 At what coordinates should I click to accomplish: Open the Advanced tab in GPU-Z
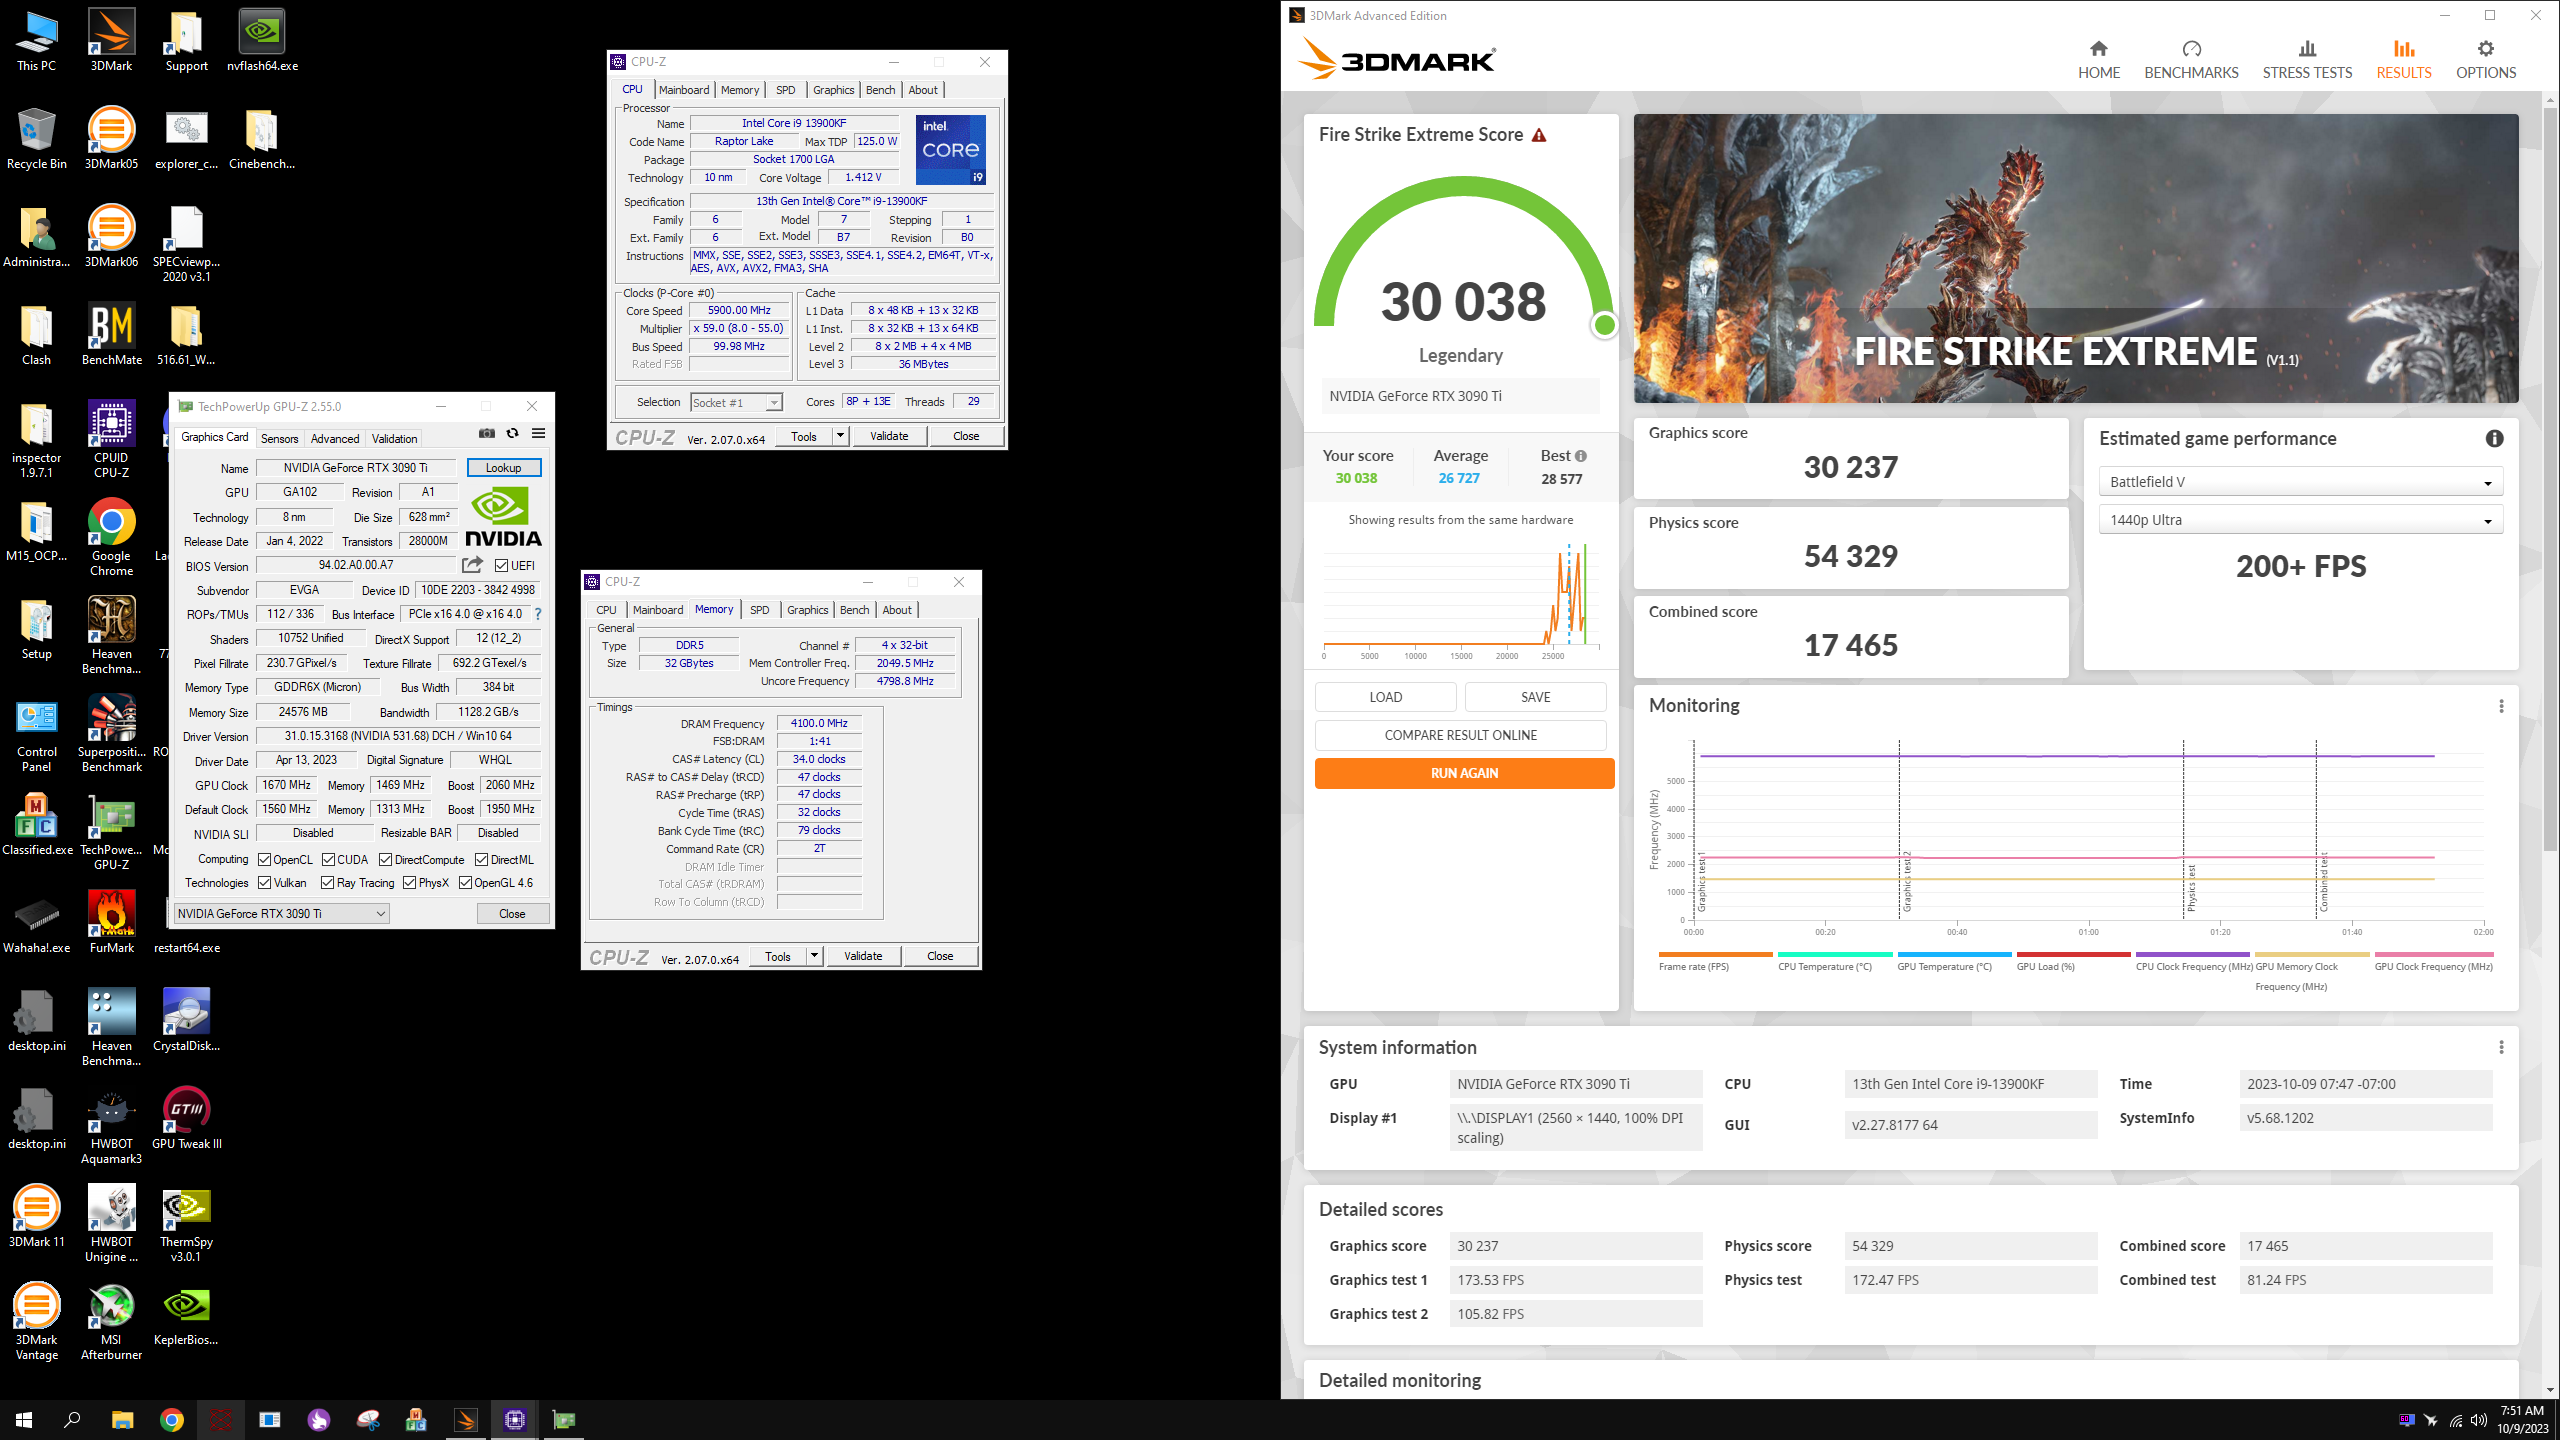click(335, 439)
